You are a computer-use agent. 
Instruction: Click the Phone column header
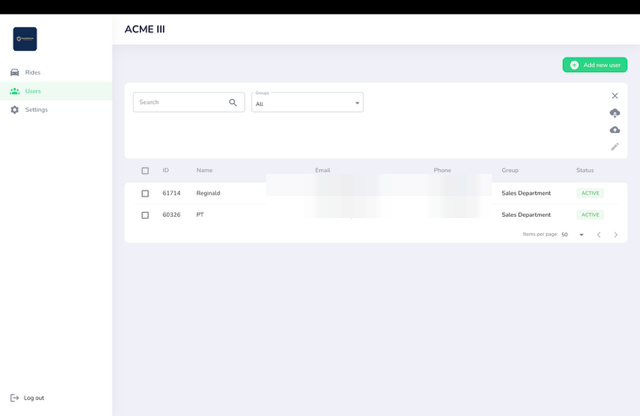tap(442, 170)
